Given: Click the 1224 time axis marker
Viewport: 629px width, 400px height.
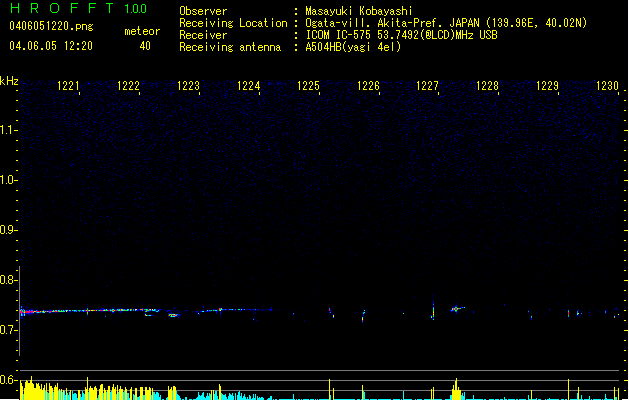Looking at the screenshot, I should (248, 86).
